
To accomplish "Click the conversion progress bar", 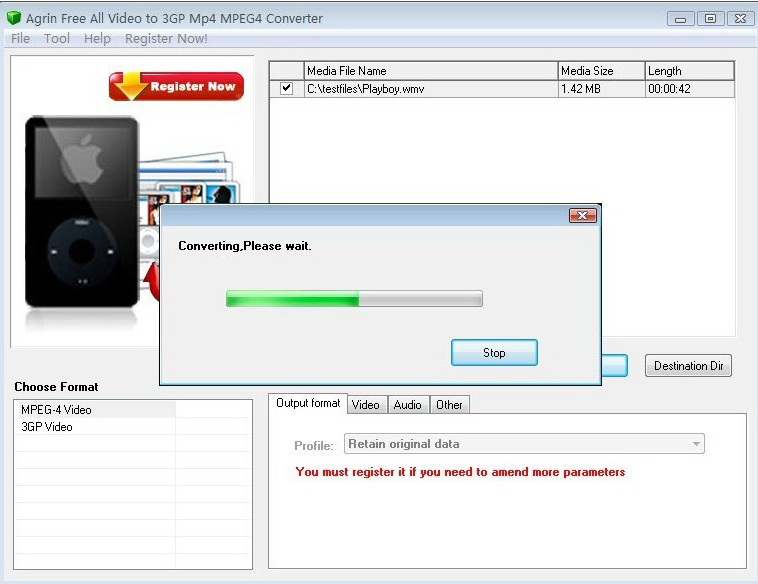I will pyautogui.click(x=354, y=298).
